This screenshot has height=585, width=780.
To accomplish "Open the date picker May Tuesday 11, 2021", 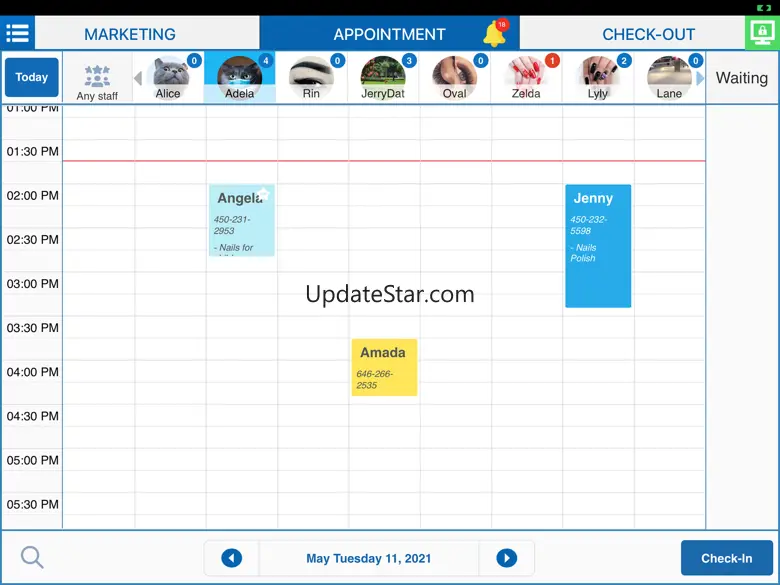I will coord(369,558).
